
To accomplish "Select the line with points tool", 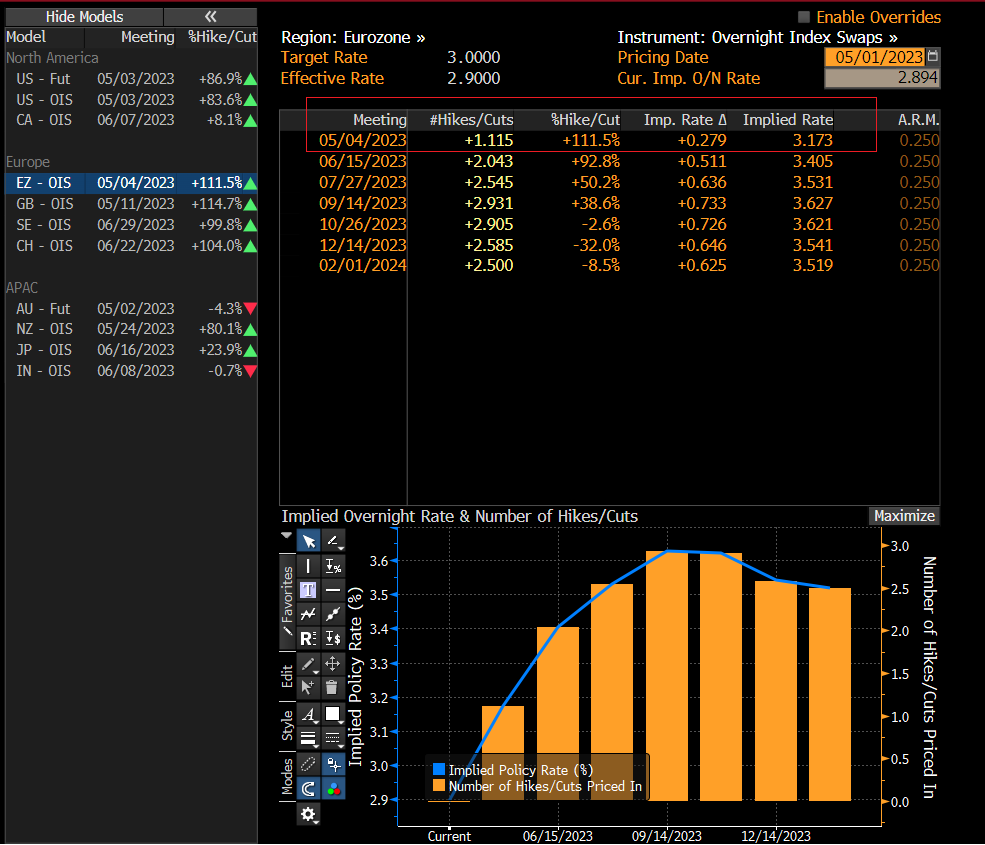I will point(333,614).
